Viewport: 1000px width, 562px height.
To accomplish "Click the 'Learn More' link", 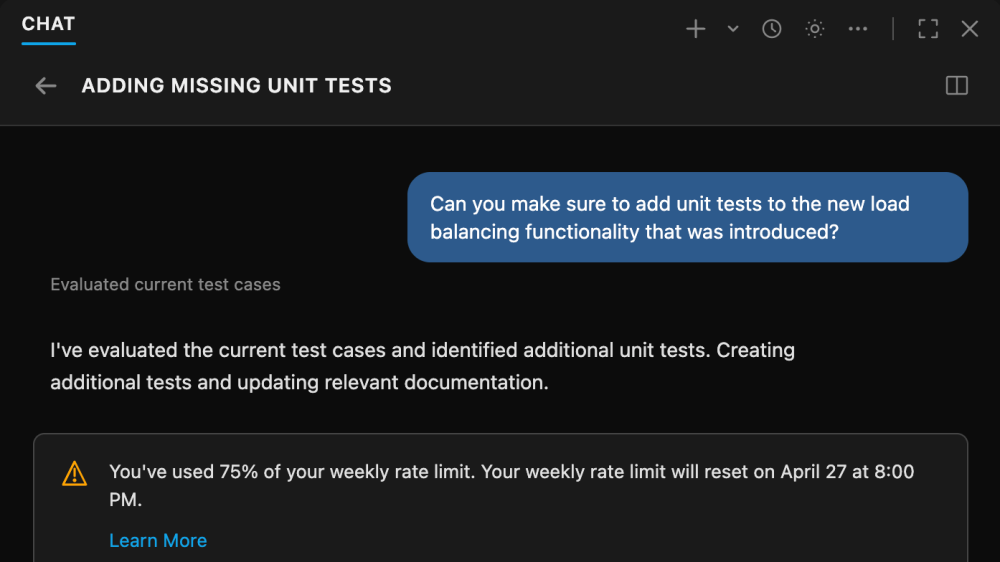I will [x=158, y=541].
